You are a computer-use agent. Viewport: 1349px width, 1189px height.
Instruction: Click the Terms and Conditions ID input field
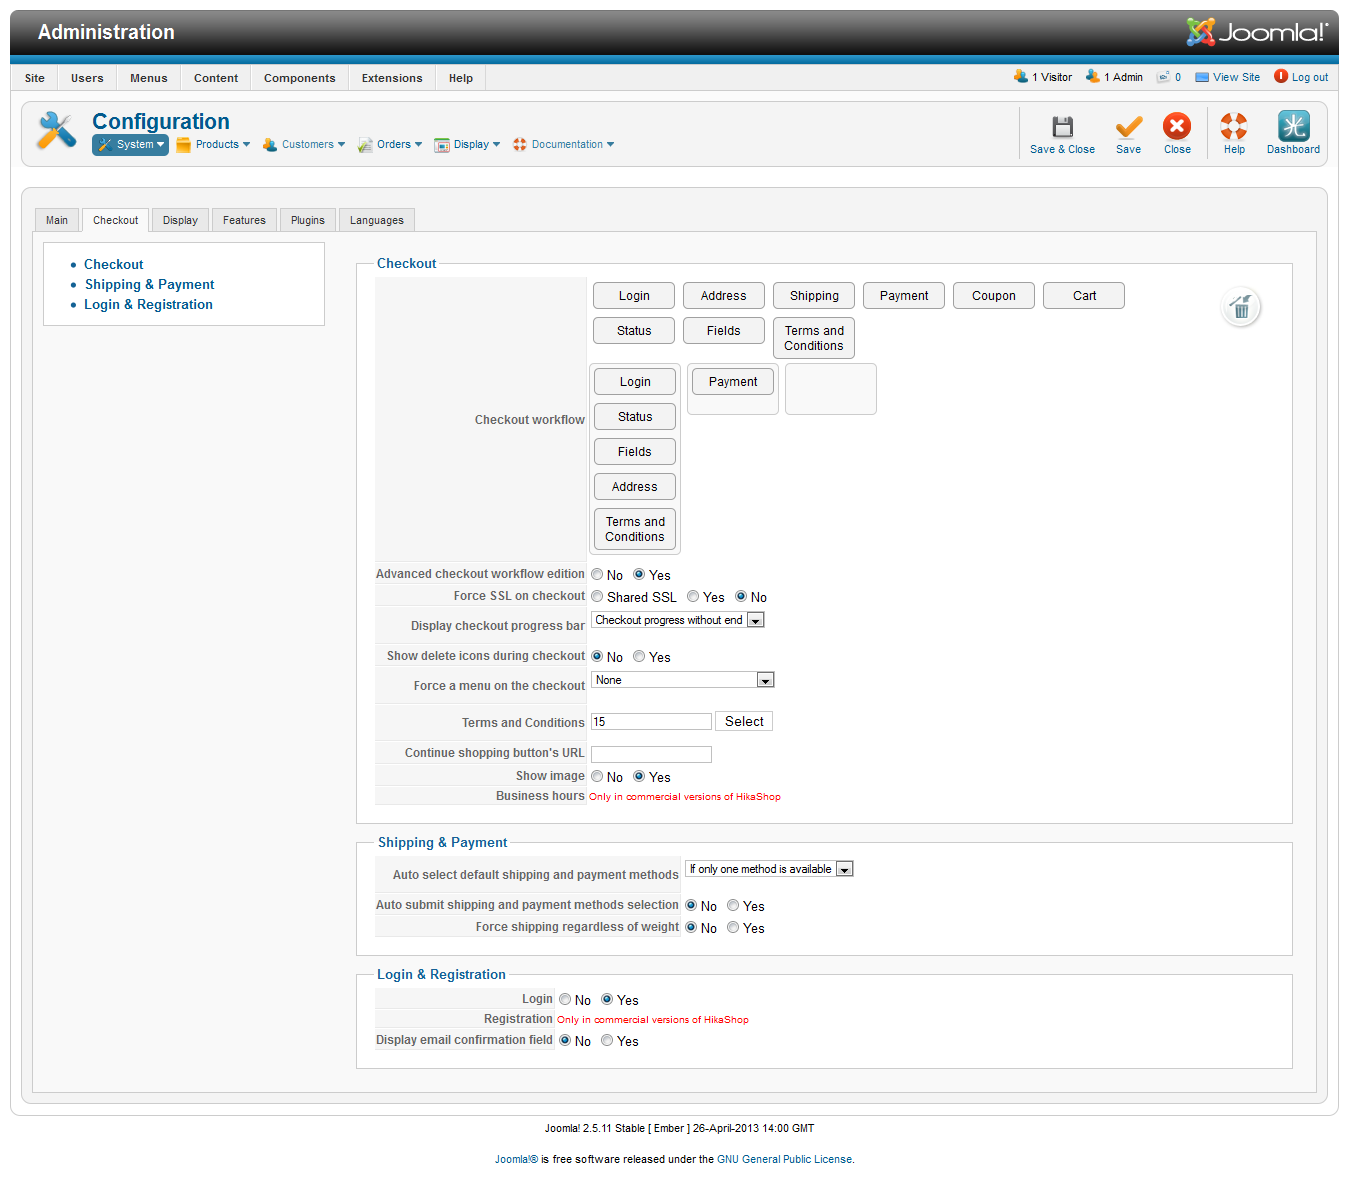pos(651,722)
